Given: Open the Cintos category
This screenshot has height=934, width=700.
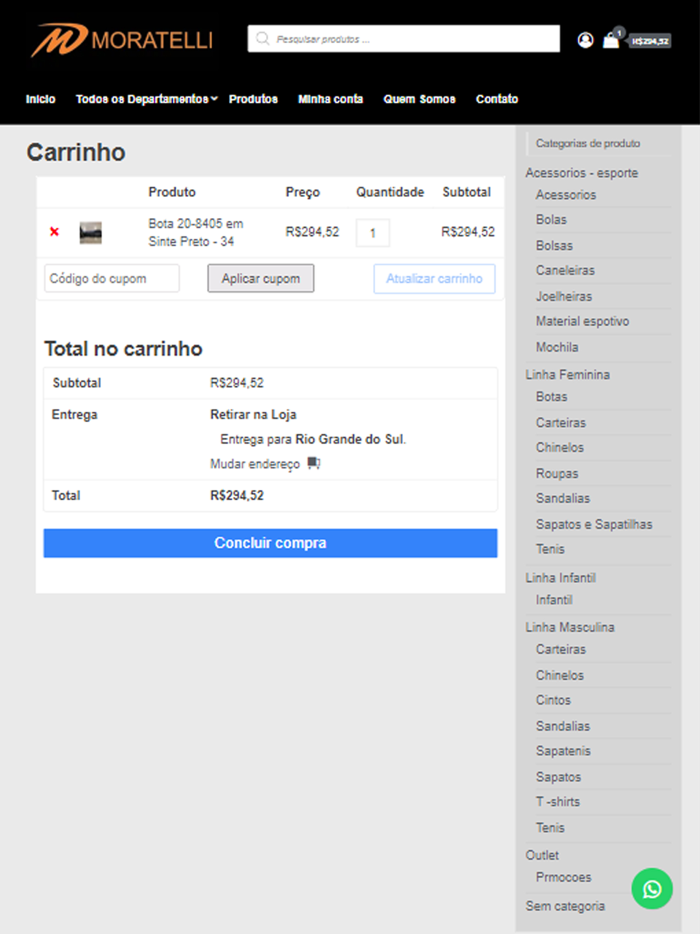Looking at the screenshot, I should pos(553,700).
